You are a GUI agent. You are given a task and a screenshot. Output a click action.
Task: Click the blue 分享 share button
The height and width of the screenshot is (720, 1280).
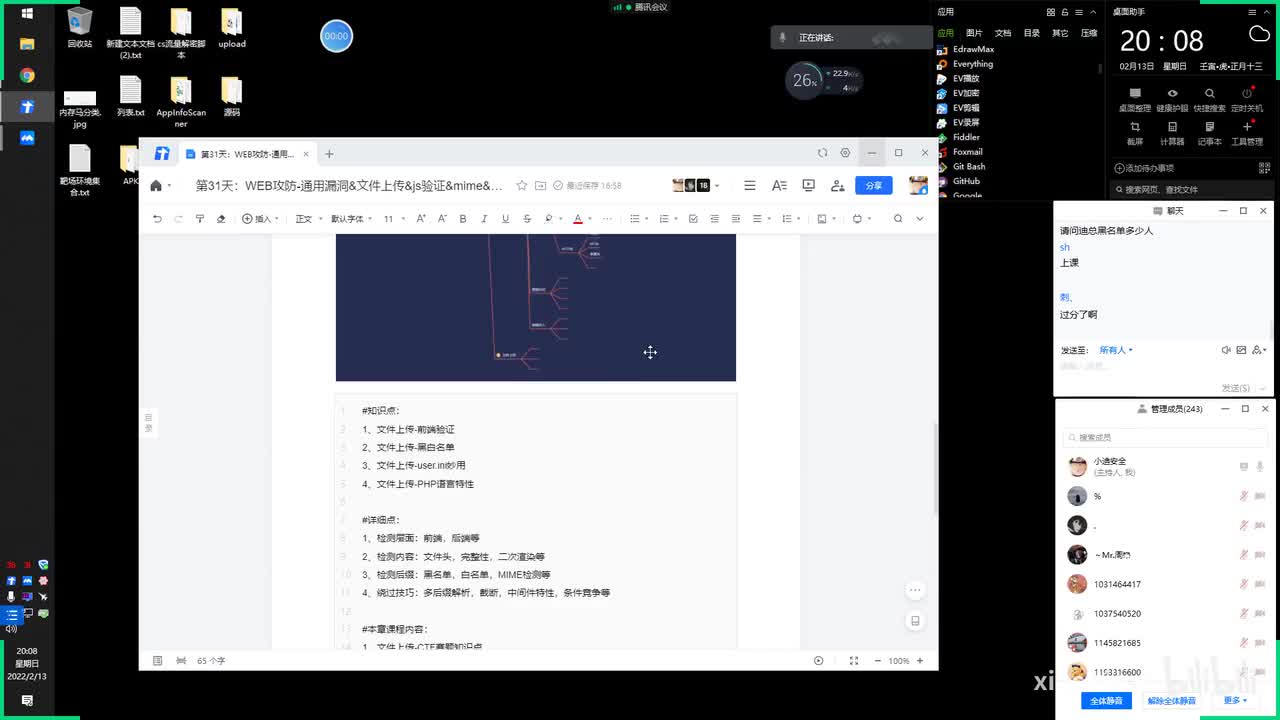pyautogui.click(x=874, y=185)
